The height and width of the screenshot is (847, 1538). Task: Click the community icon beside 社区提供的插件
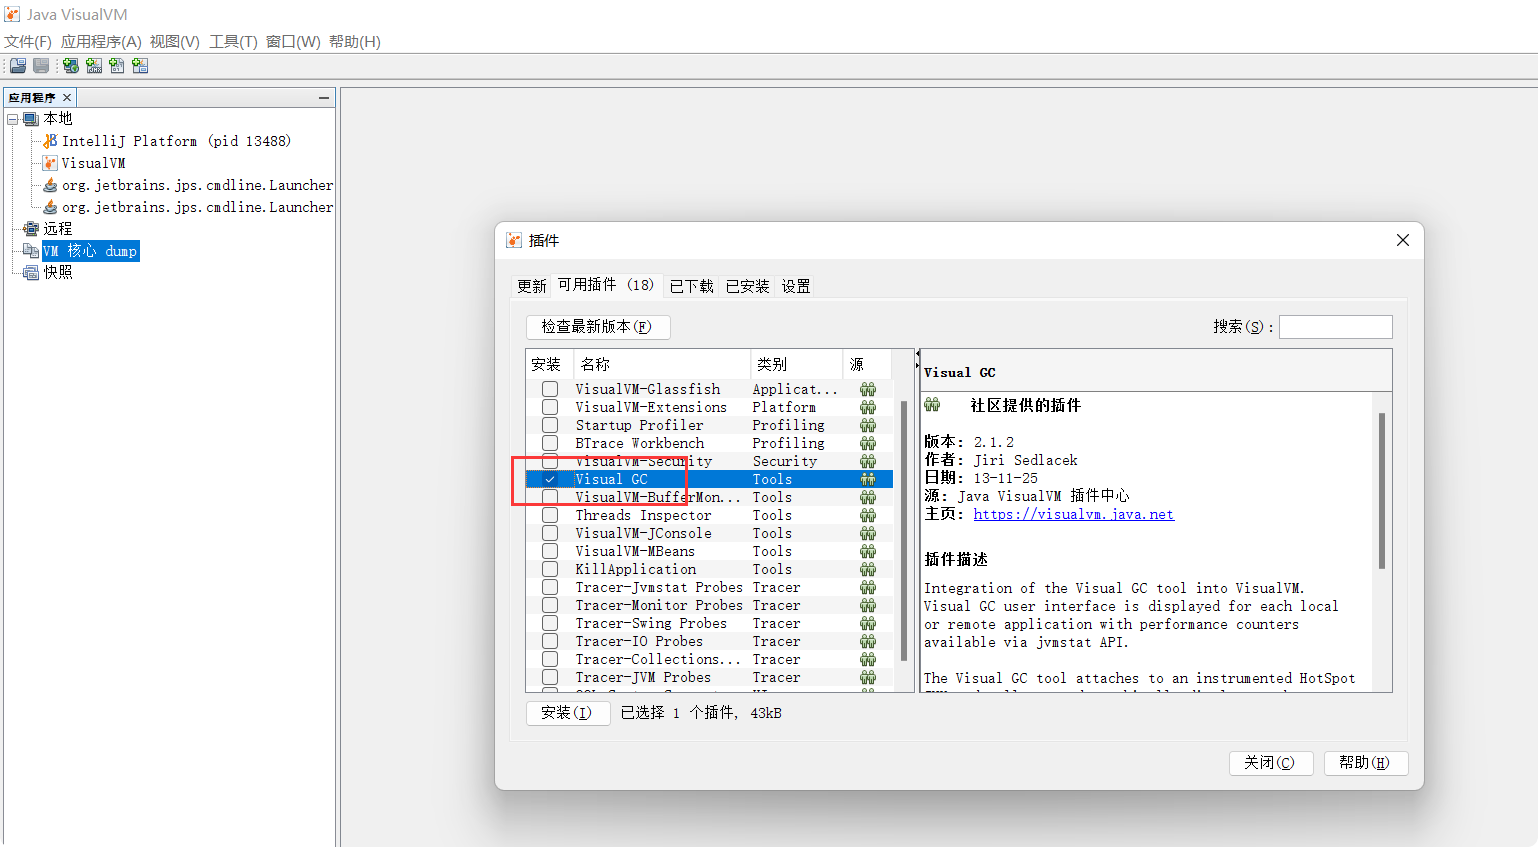932,405
